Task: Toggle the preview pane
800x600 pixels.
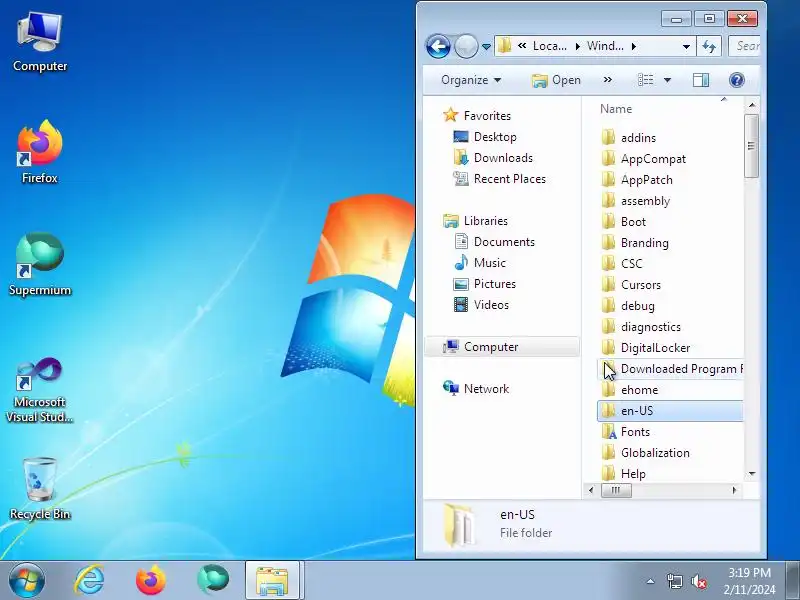Action: pyautogui.click(x=701, y=80)
